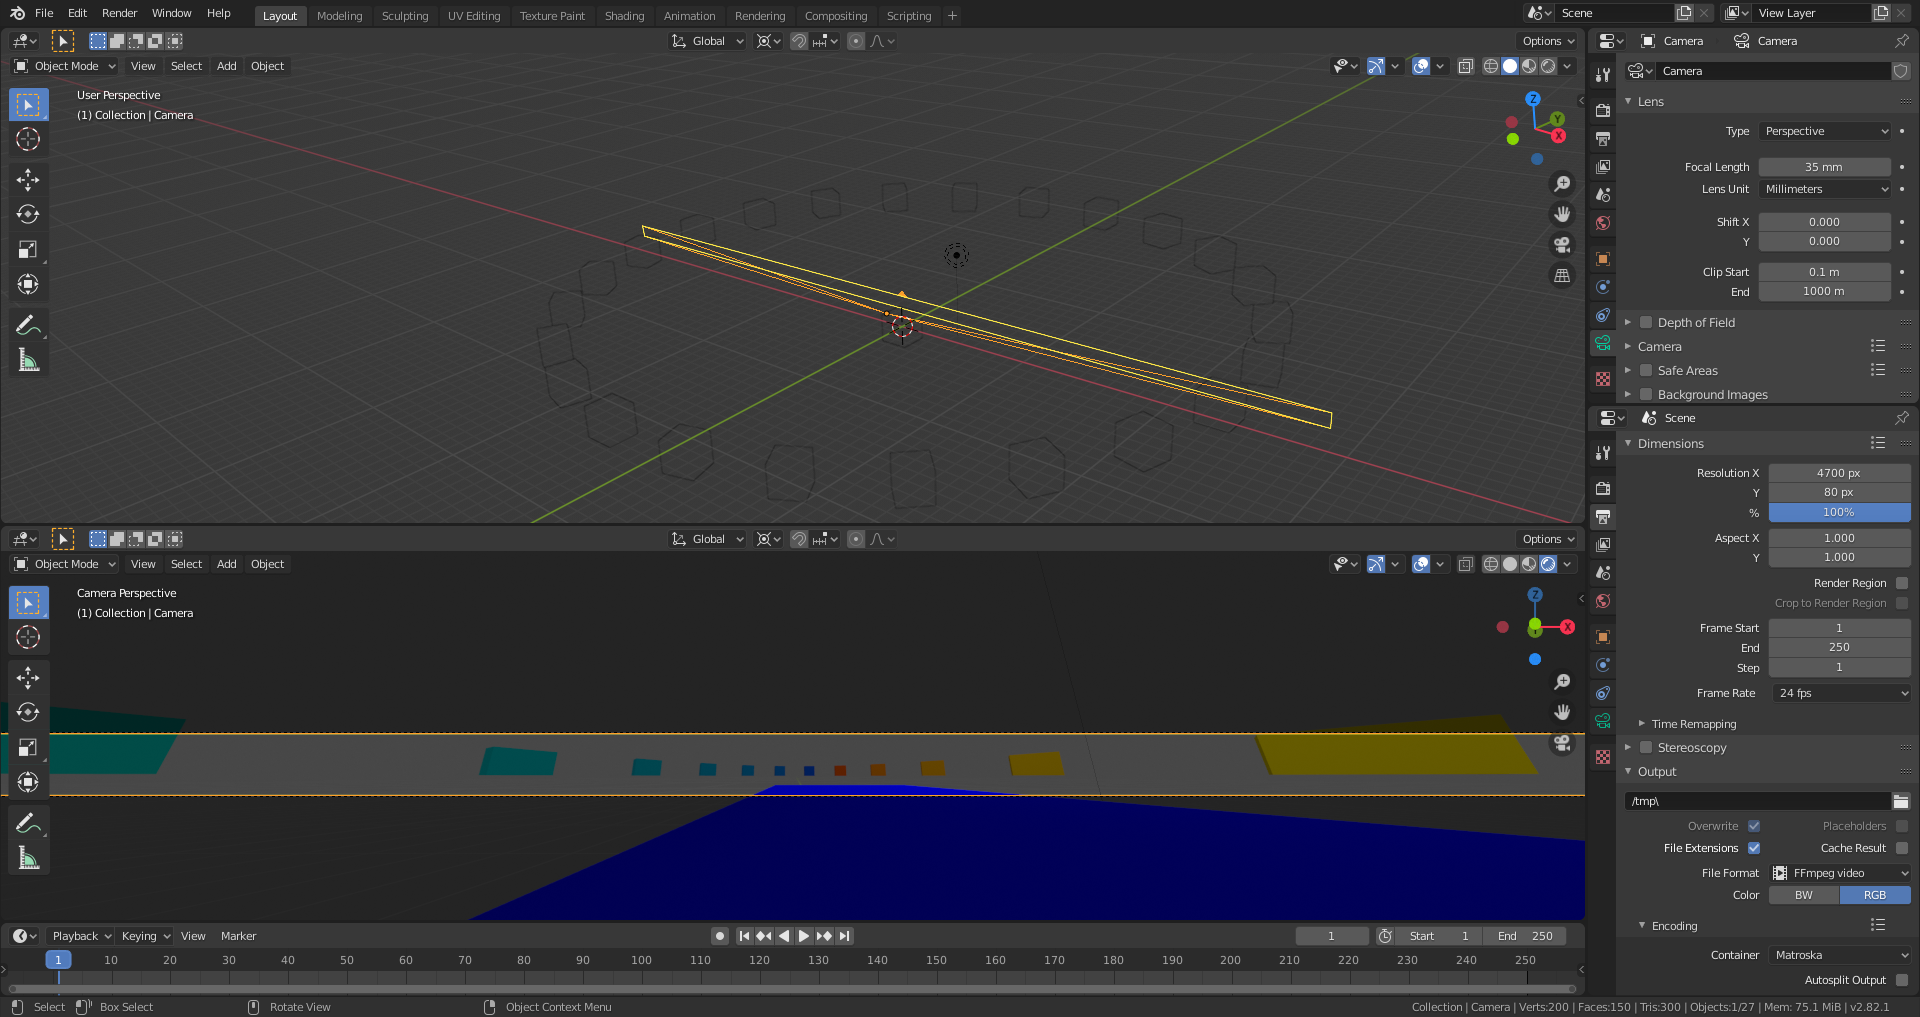Viewport: 1920px width, 1017px height.
Task: Select the Move tool
Action: pyautogui.click(x=28, y=179)
